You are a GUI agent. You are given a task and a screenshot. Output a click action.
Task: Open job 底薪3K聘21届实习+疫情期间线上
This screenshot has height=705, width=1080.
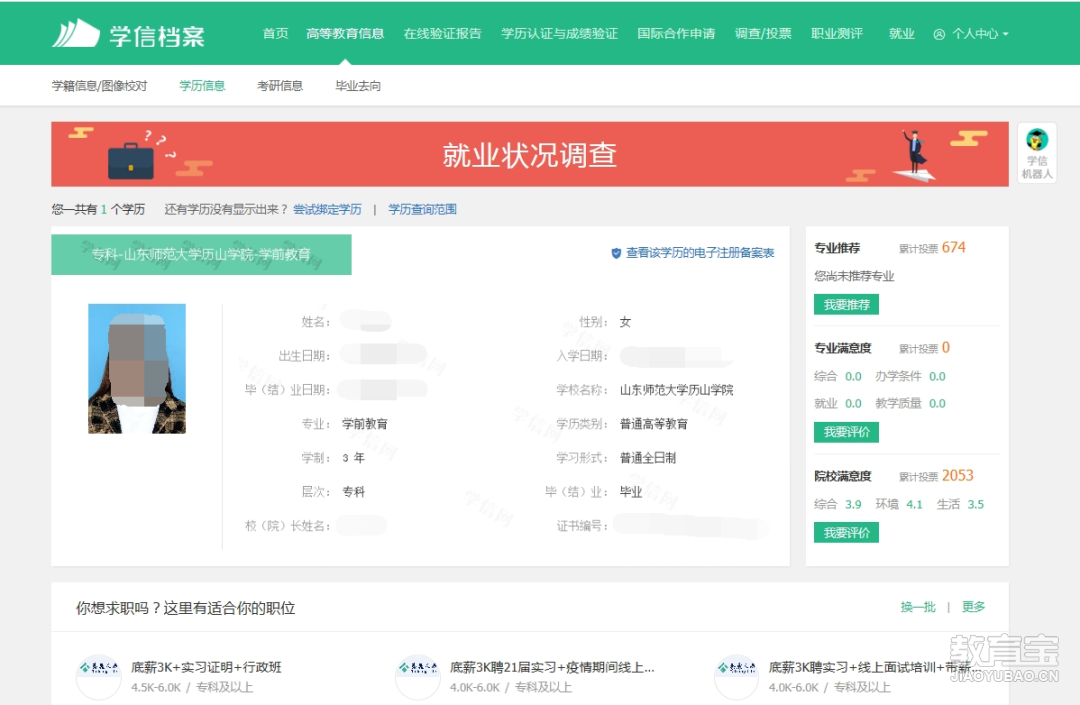(x=552, y=667)
